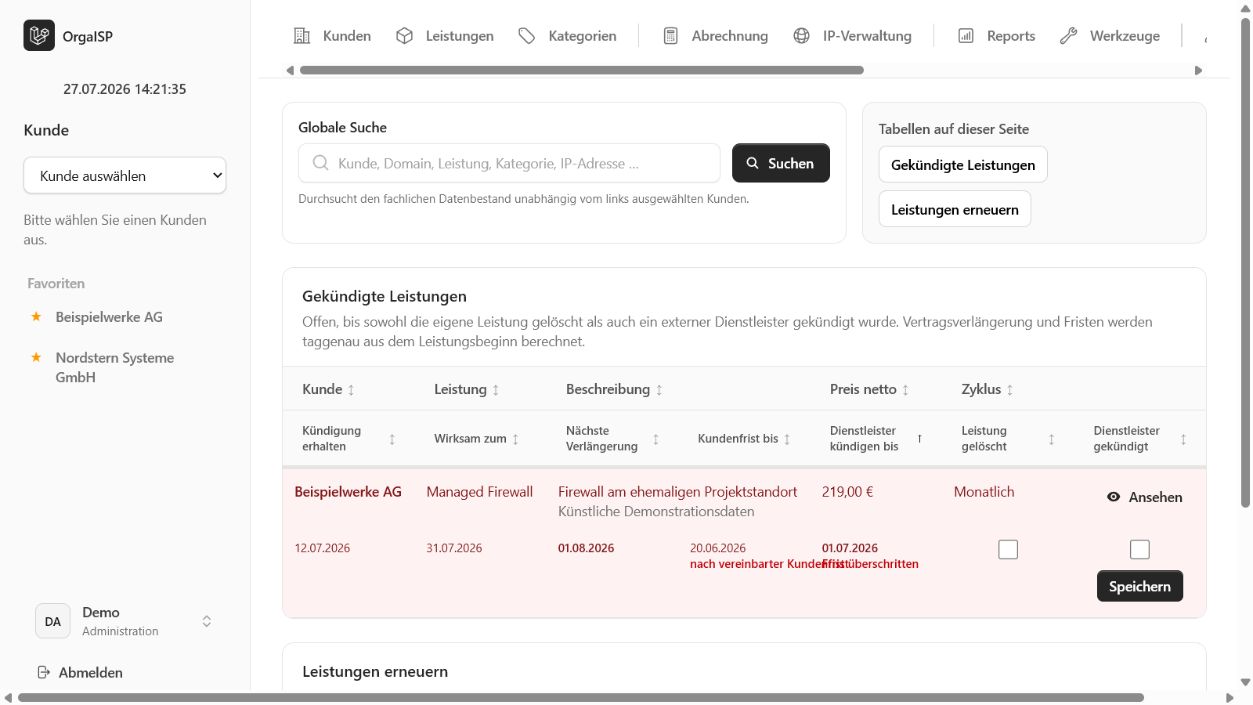Sort by Dienstleister gekündigt arrow icon
Viewport: 1253px width, 705px height.
point(1184,439)
